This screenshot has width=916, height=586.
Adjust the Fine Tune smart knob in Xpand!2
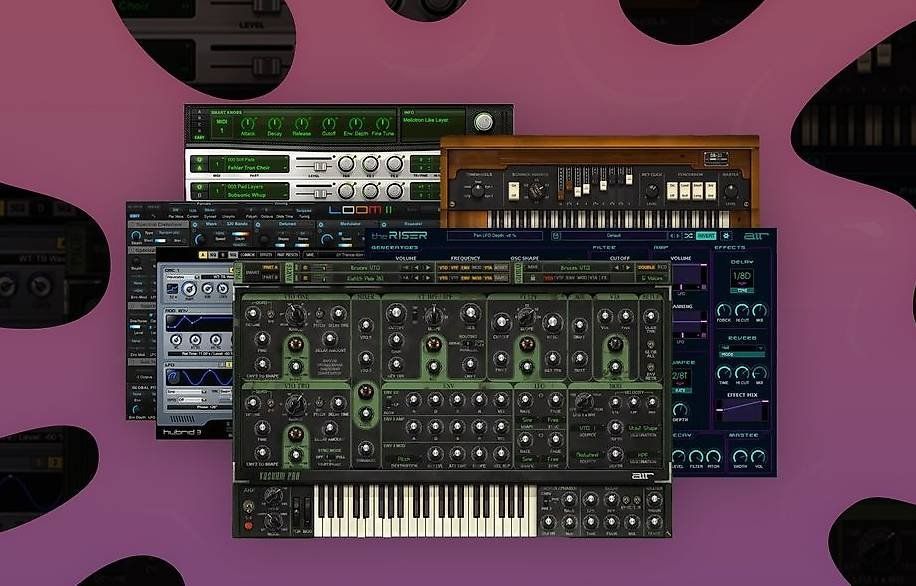click(383, 124)
